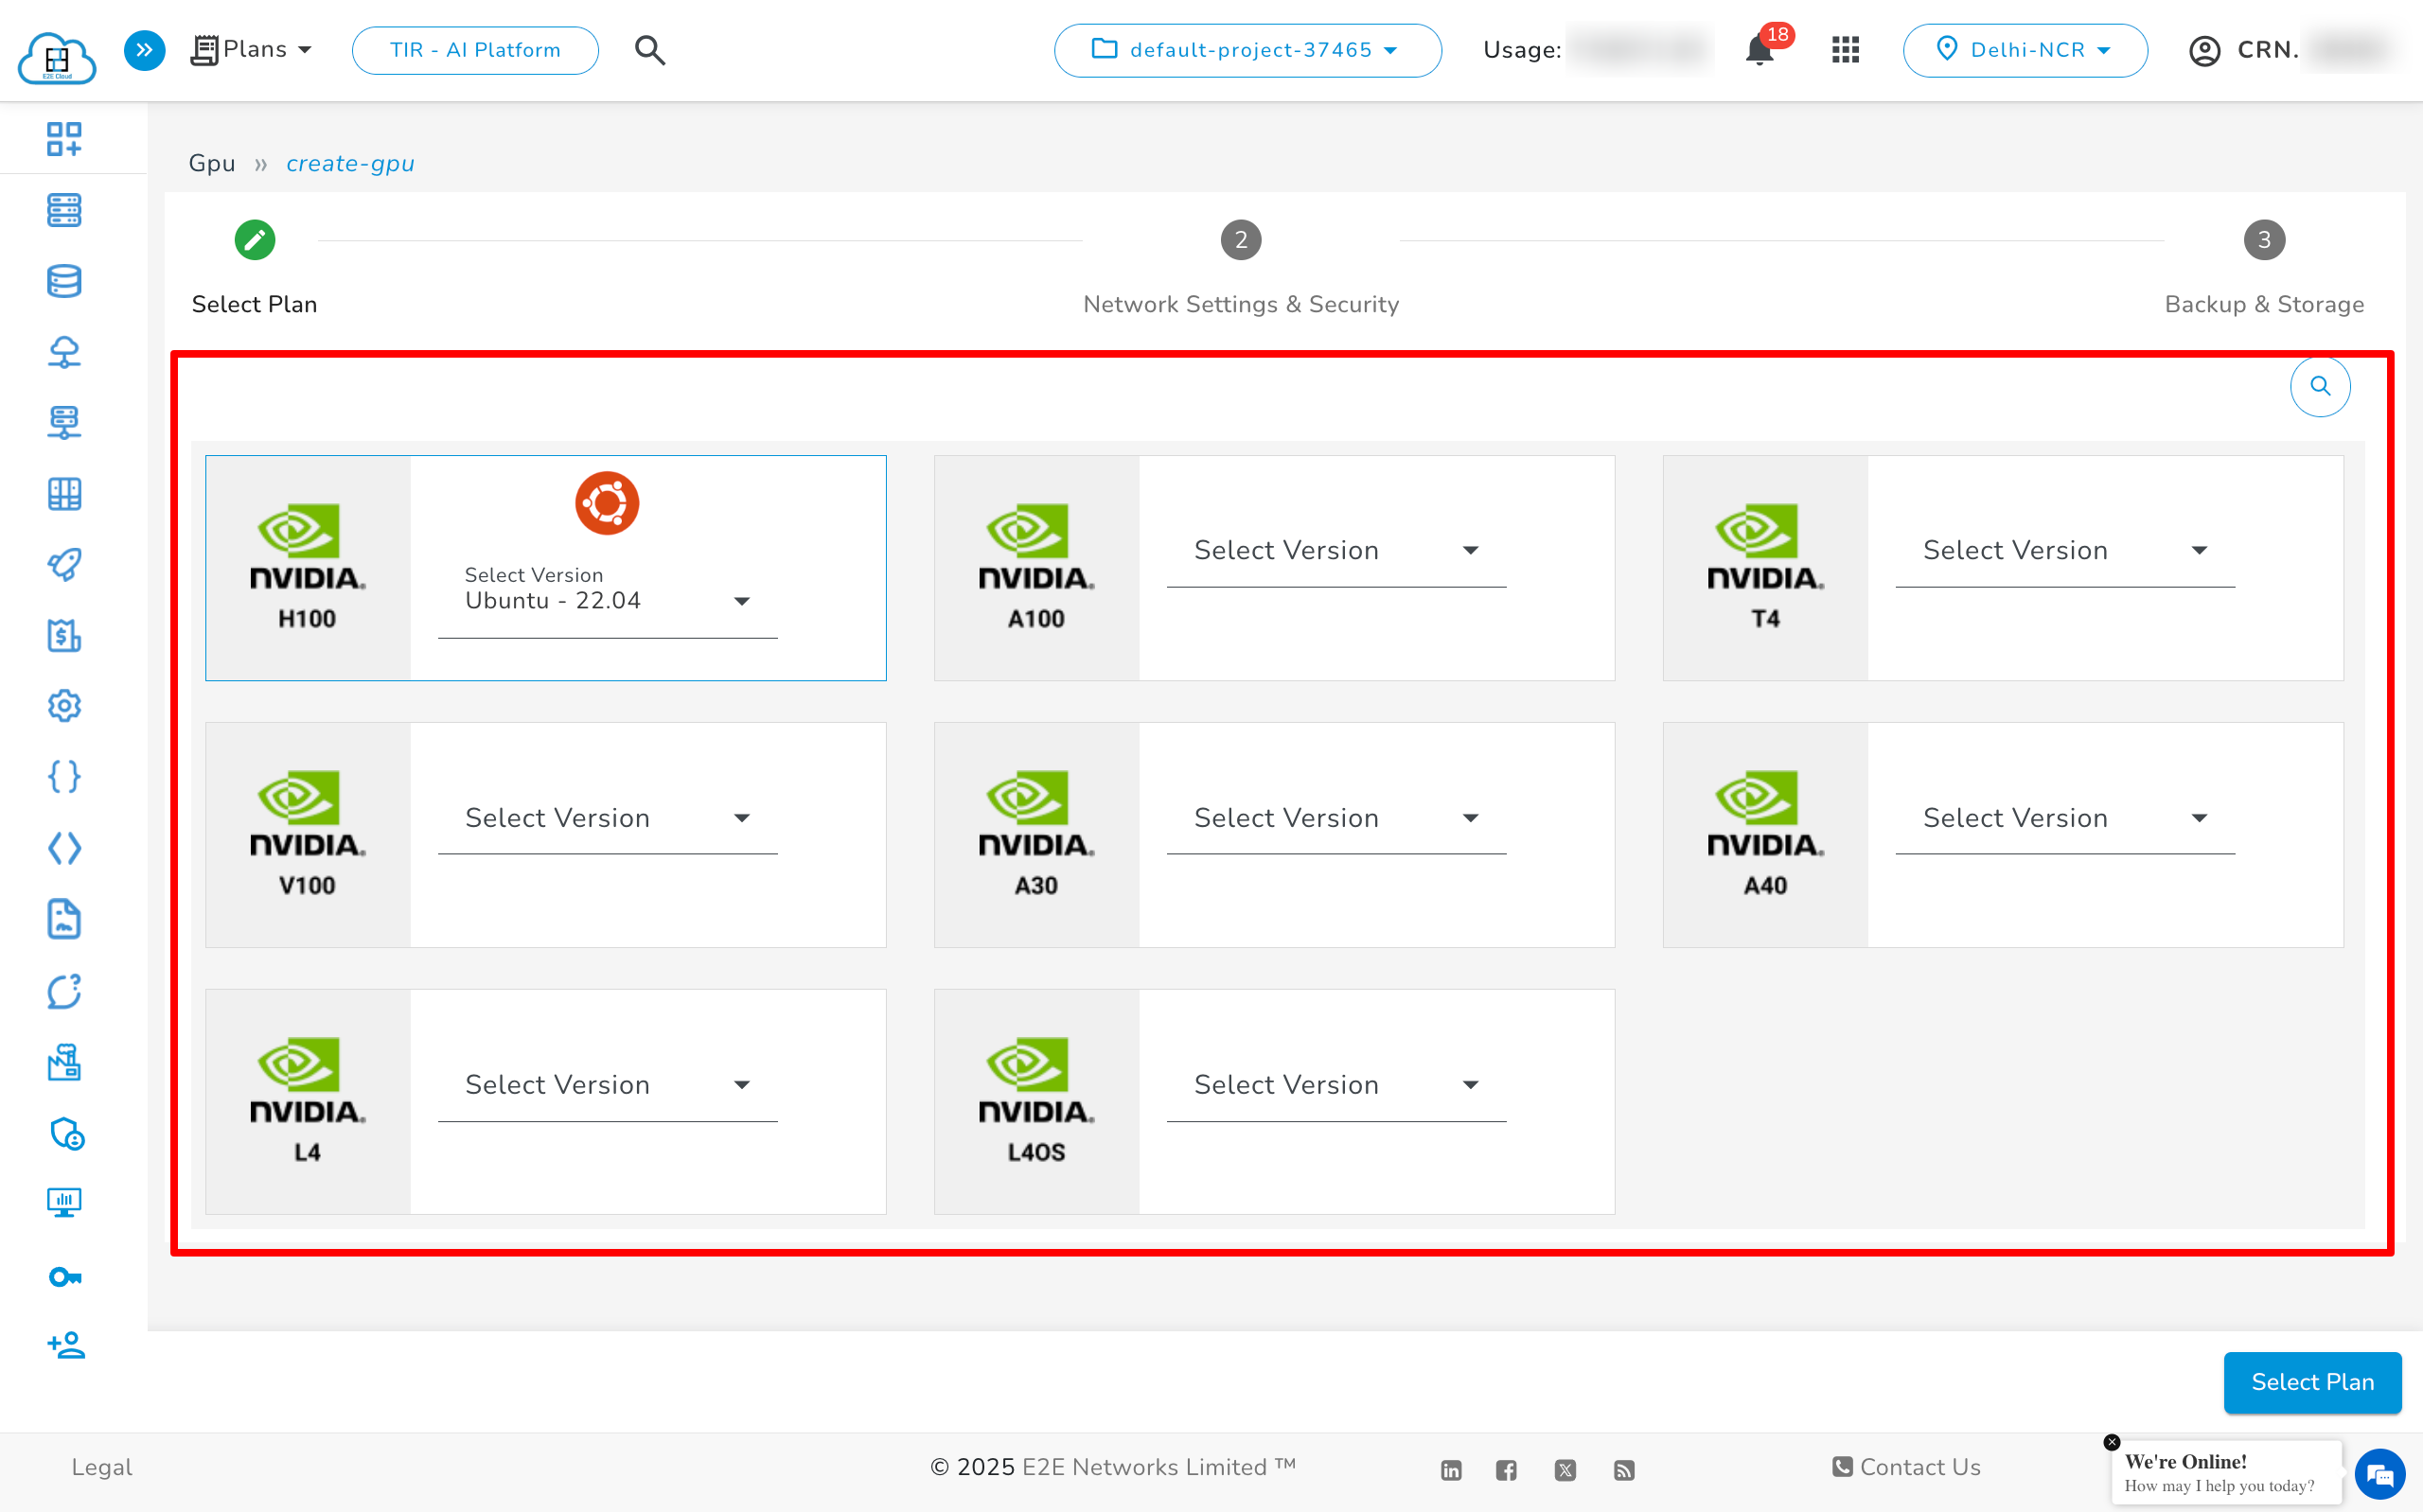Open dashboard add-widget sidebar icon
This screenshot has height=1512, width=2423.
coord(64,139)
